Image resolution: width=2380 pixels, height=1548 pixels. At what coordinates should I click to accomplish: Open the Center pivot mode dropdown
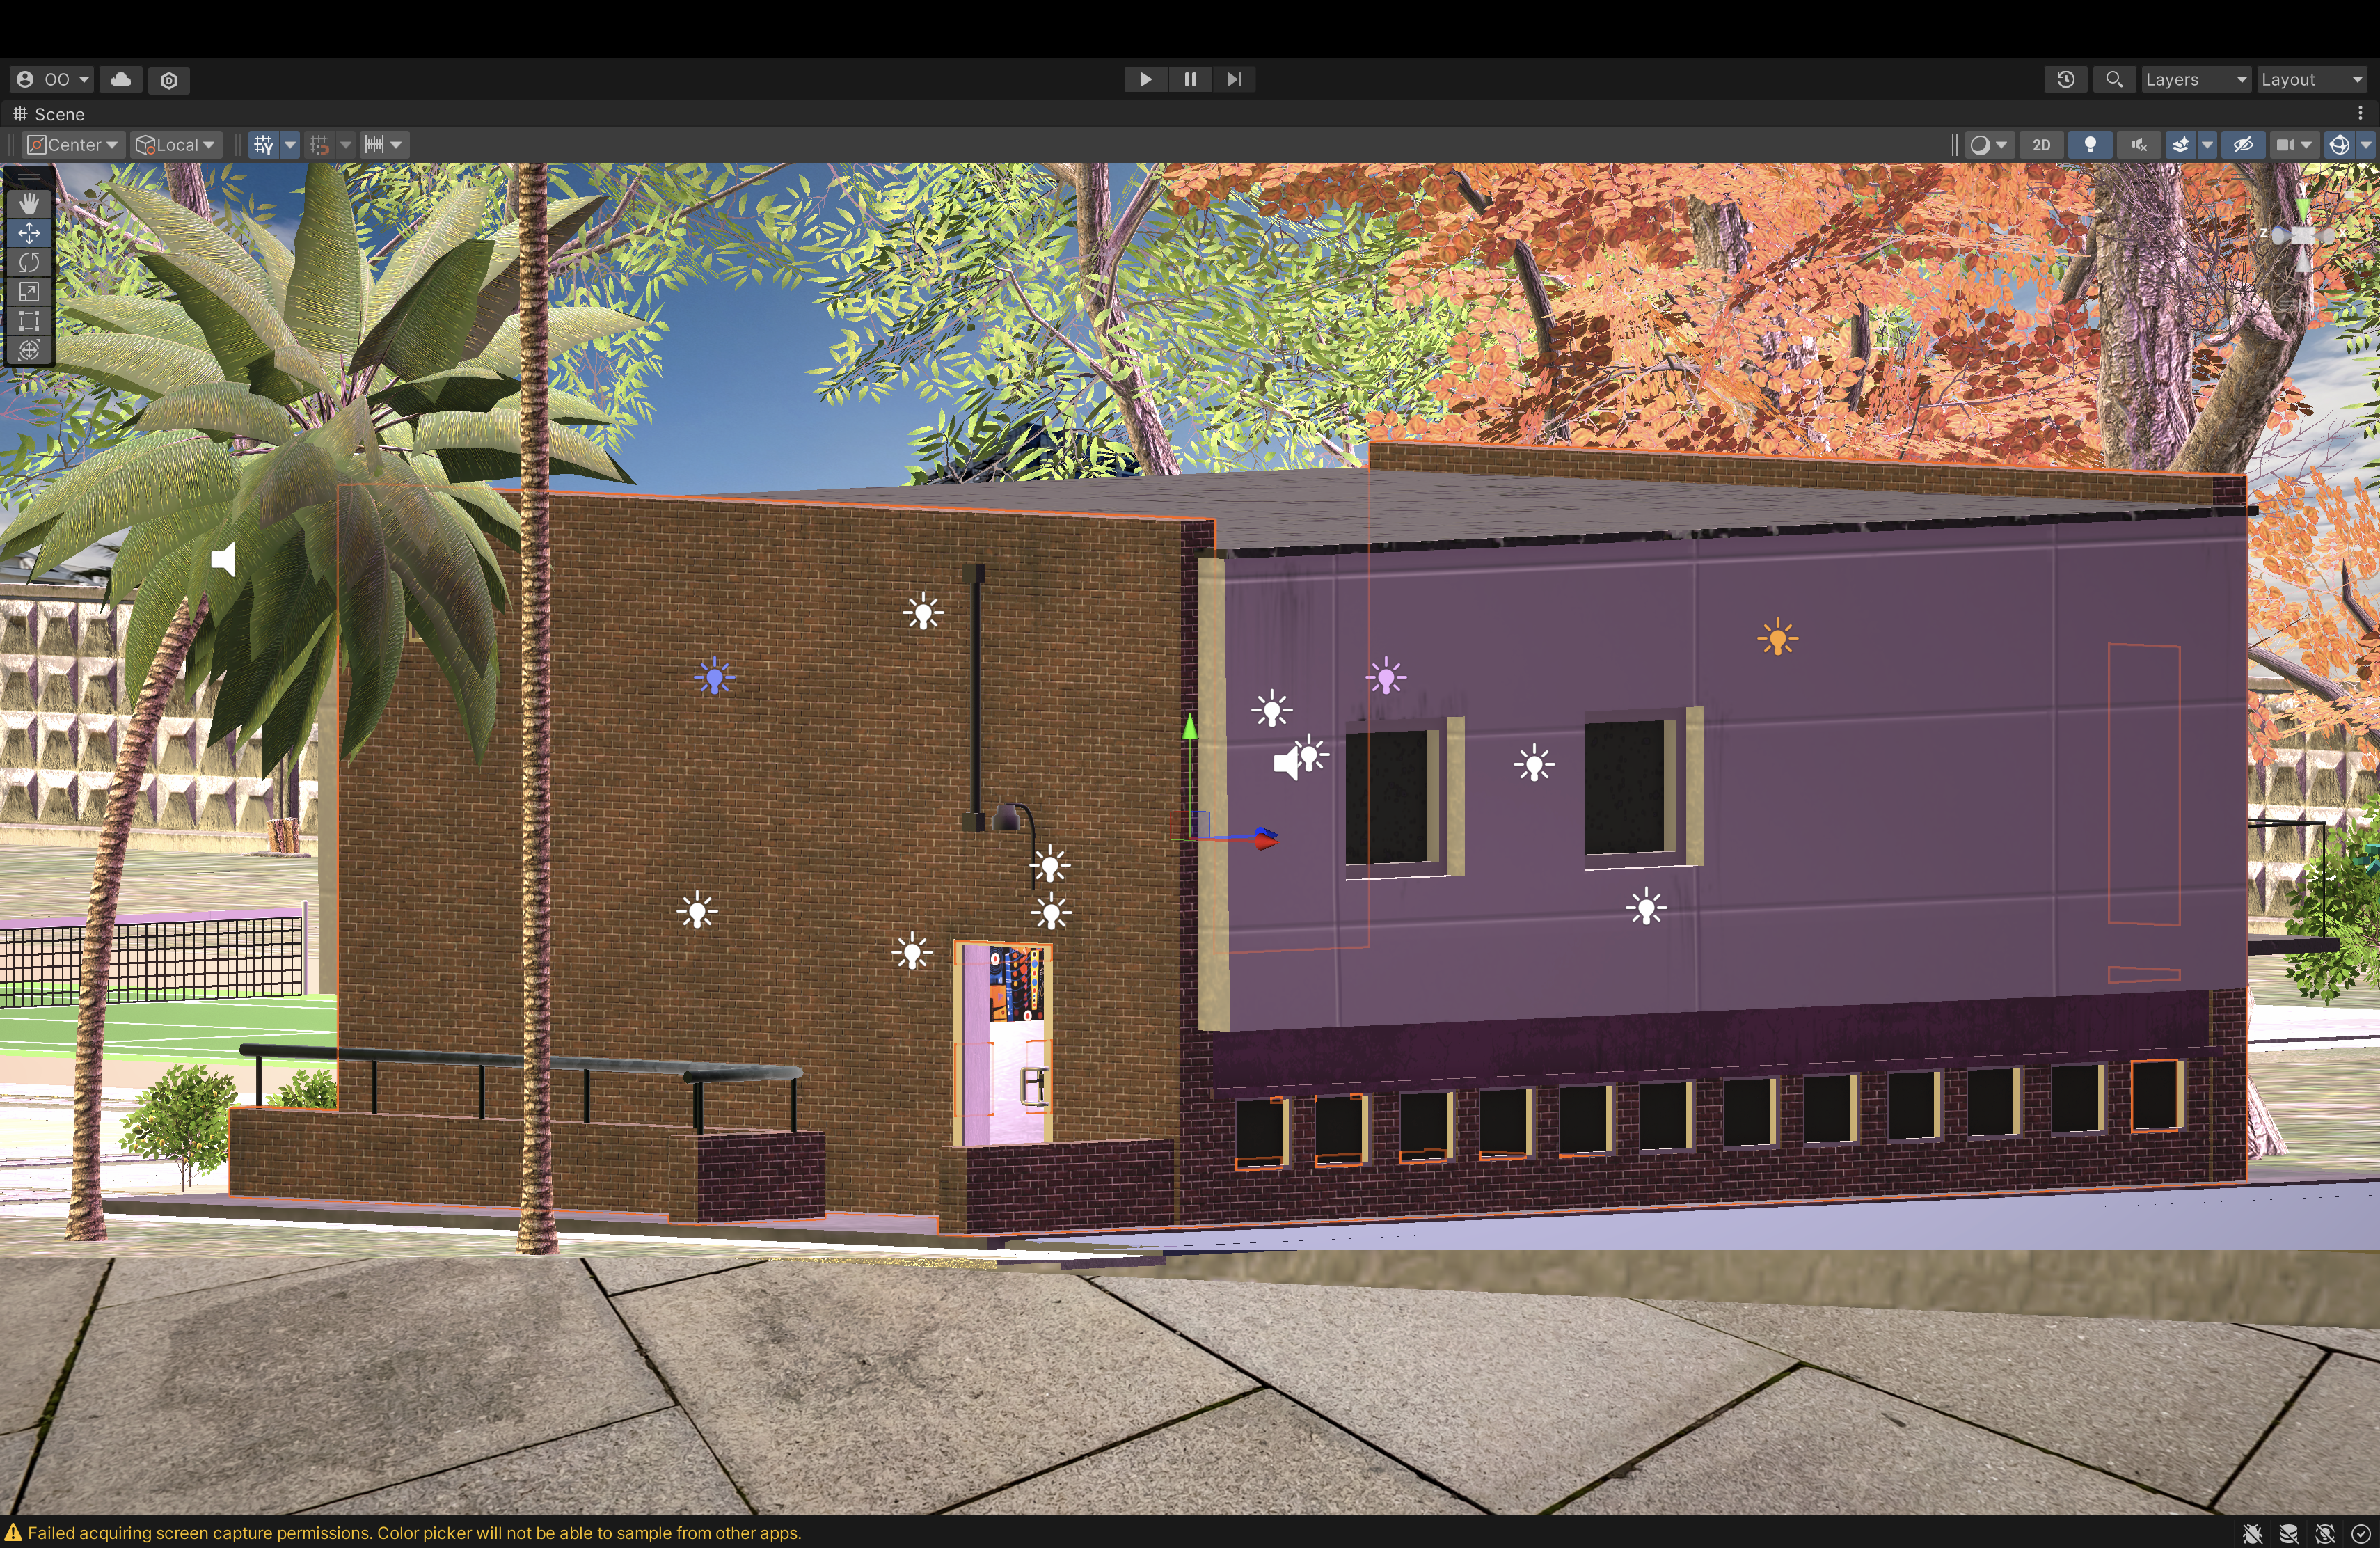tap(73, 145)
